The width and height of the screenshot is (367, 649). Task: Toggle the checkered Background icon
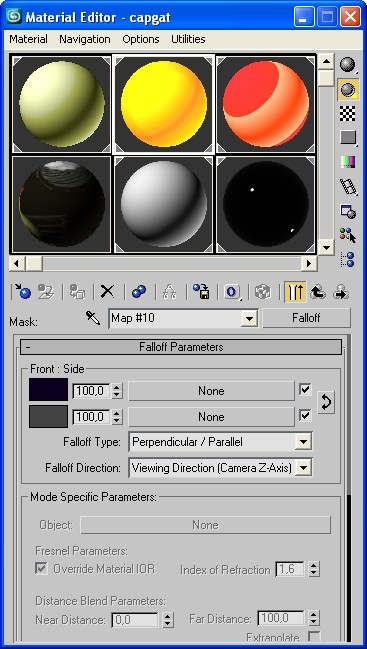click(348, 113)
